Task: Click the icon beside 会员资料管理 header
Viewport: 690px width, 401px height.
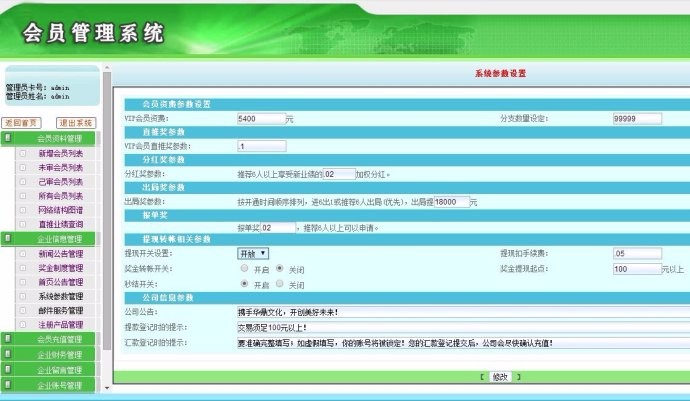Action: 7,138
